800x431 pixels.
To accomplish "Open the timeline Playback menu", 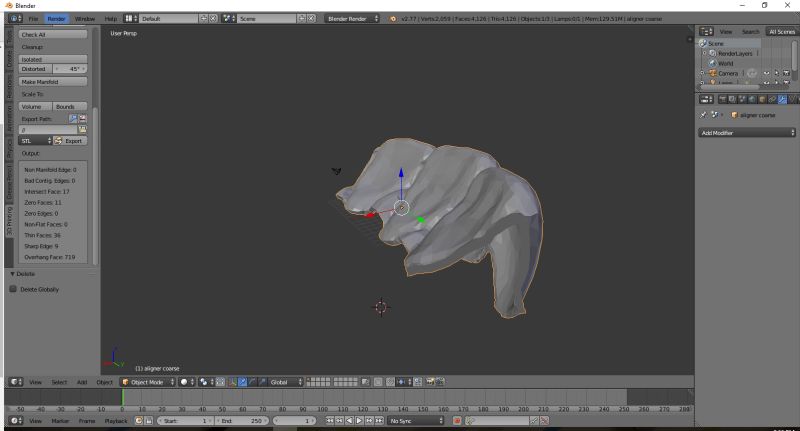I will (116, 421).
